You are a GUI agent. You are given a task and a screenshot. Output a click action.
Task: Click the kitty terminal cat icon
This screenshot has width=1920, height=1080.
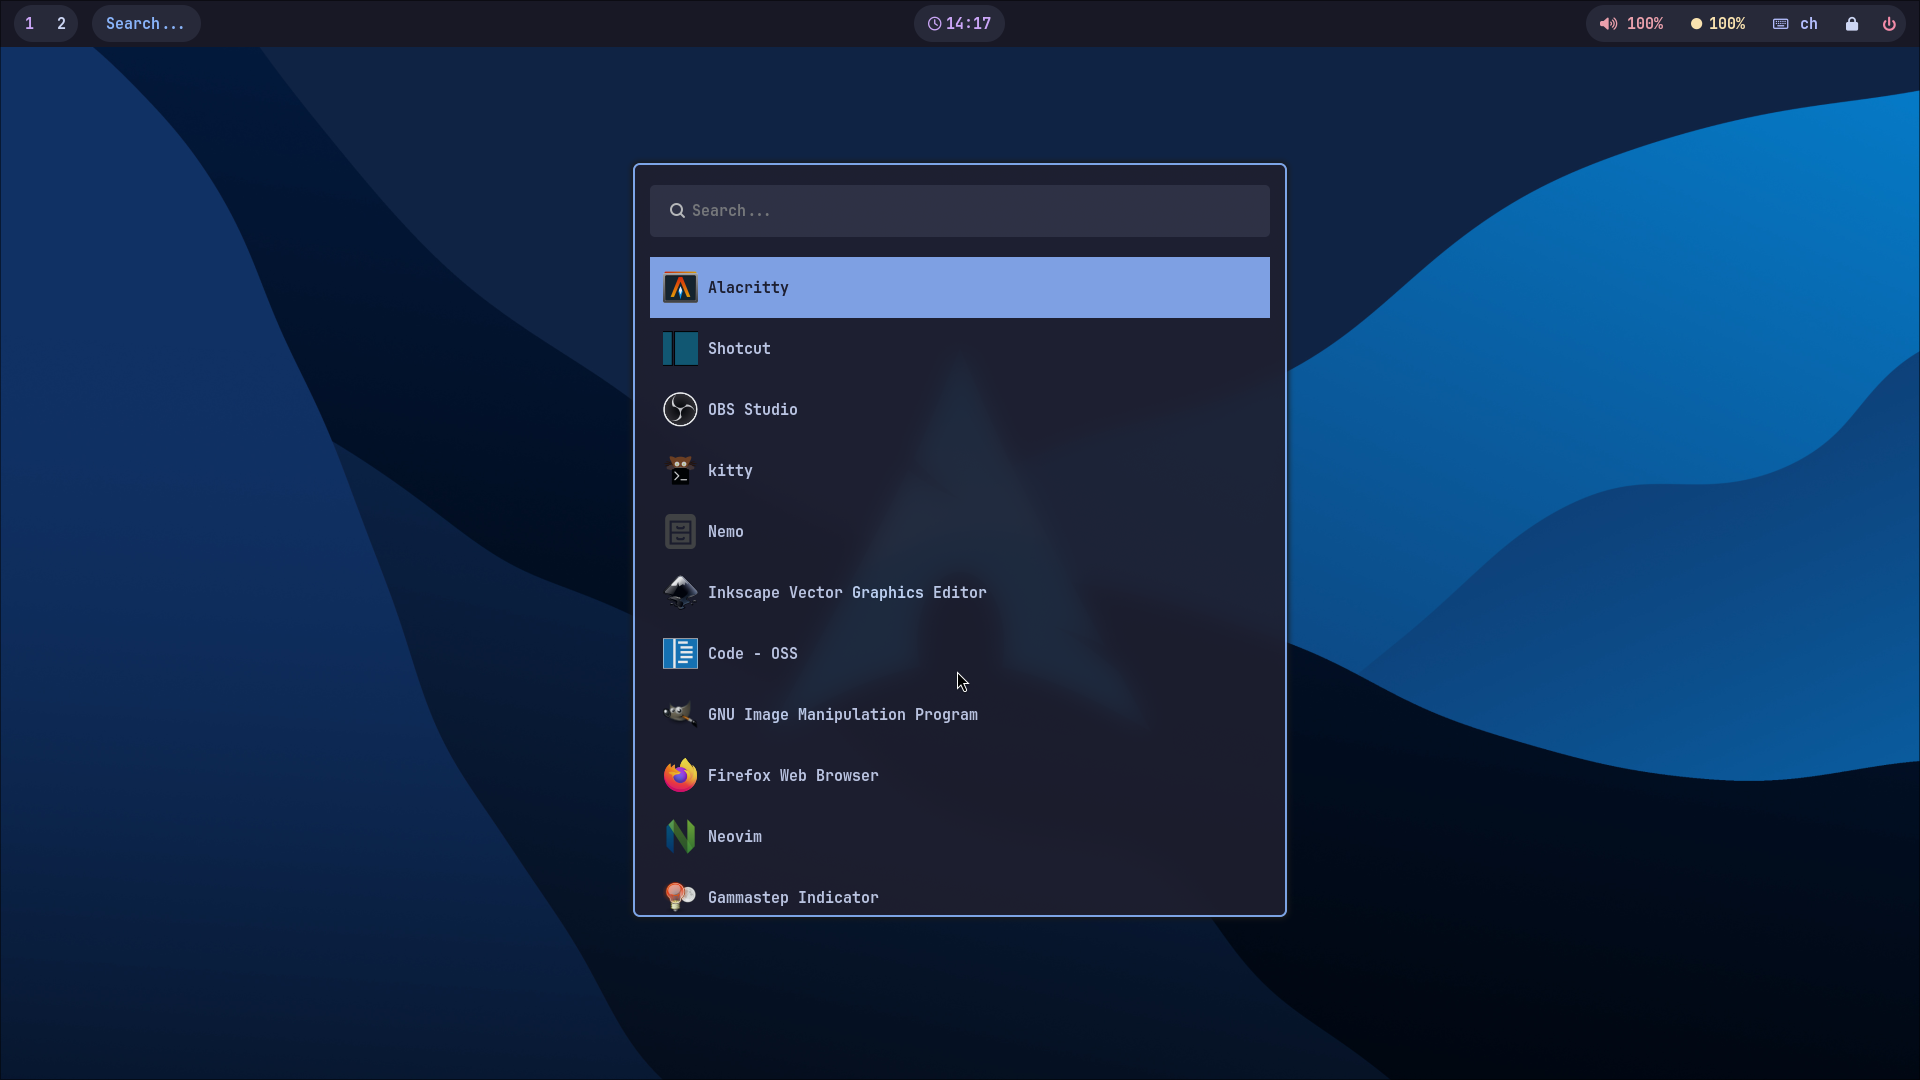[680, 471]
